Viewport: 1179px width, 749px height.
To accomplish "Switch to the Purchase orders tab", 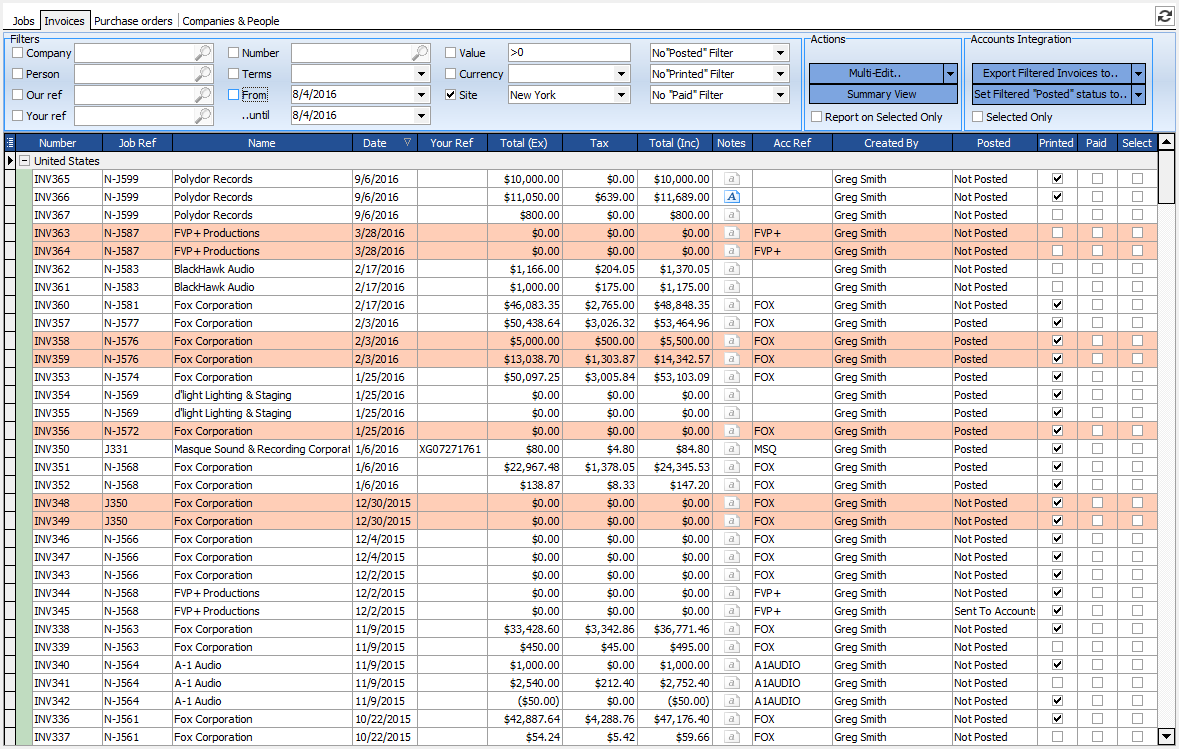I will 133,20.
